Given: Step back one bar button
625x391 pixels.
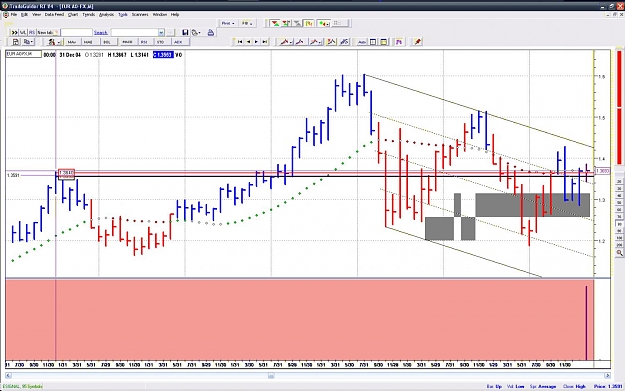Looking at the screenshot, I should (248, 42).
